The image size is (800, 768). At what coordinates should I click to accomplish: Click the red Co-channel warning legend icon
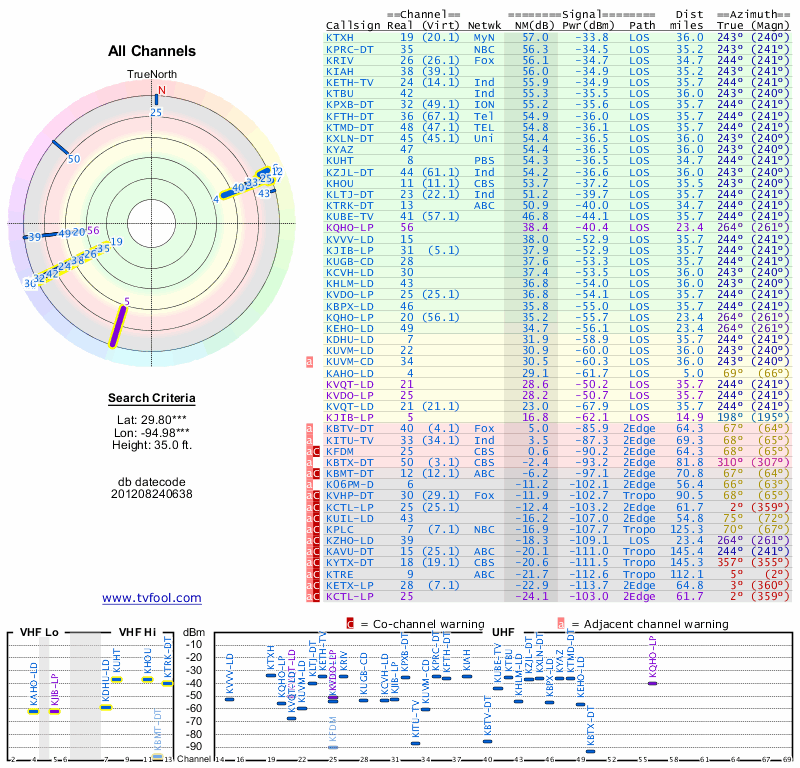click(350, 624)
